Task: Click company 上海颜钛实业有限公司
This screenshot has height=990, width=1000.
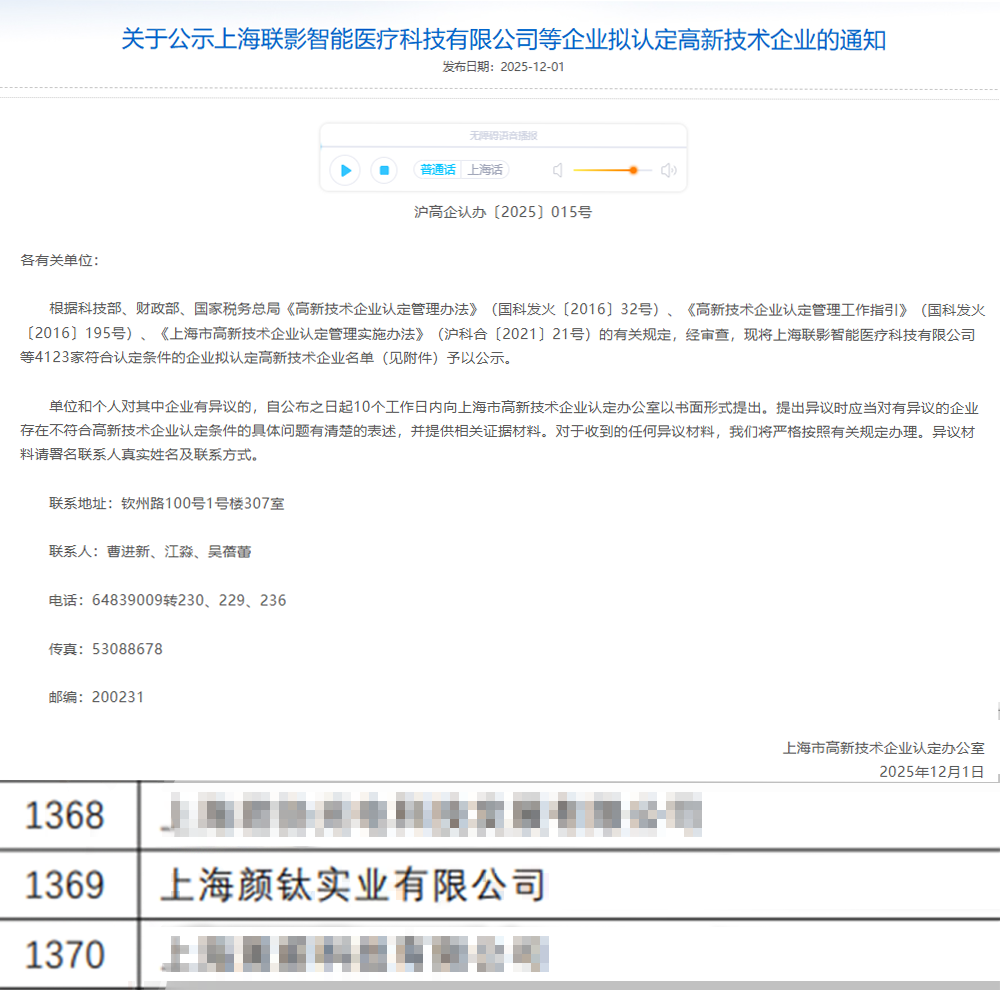Action: pos(353,885)
